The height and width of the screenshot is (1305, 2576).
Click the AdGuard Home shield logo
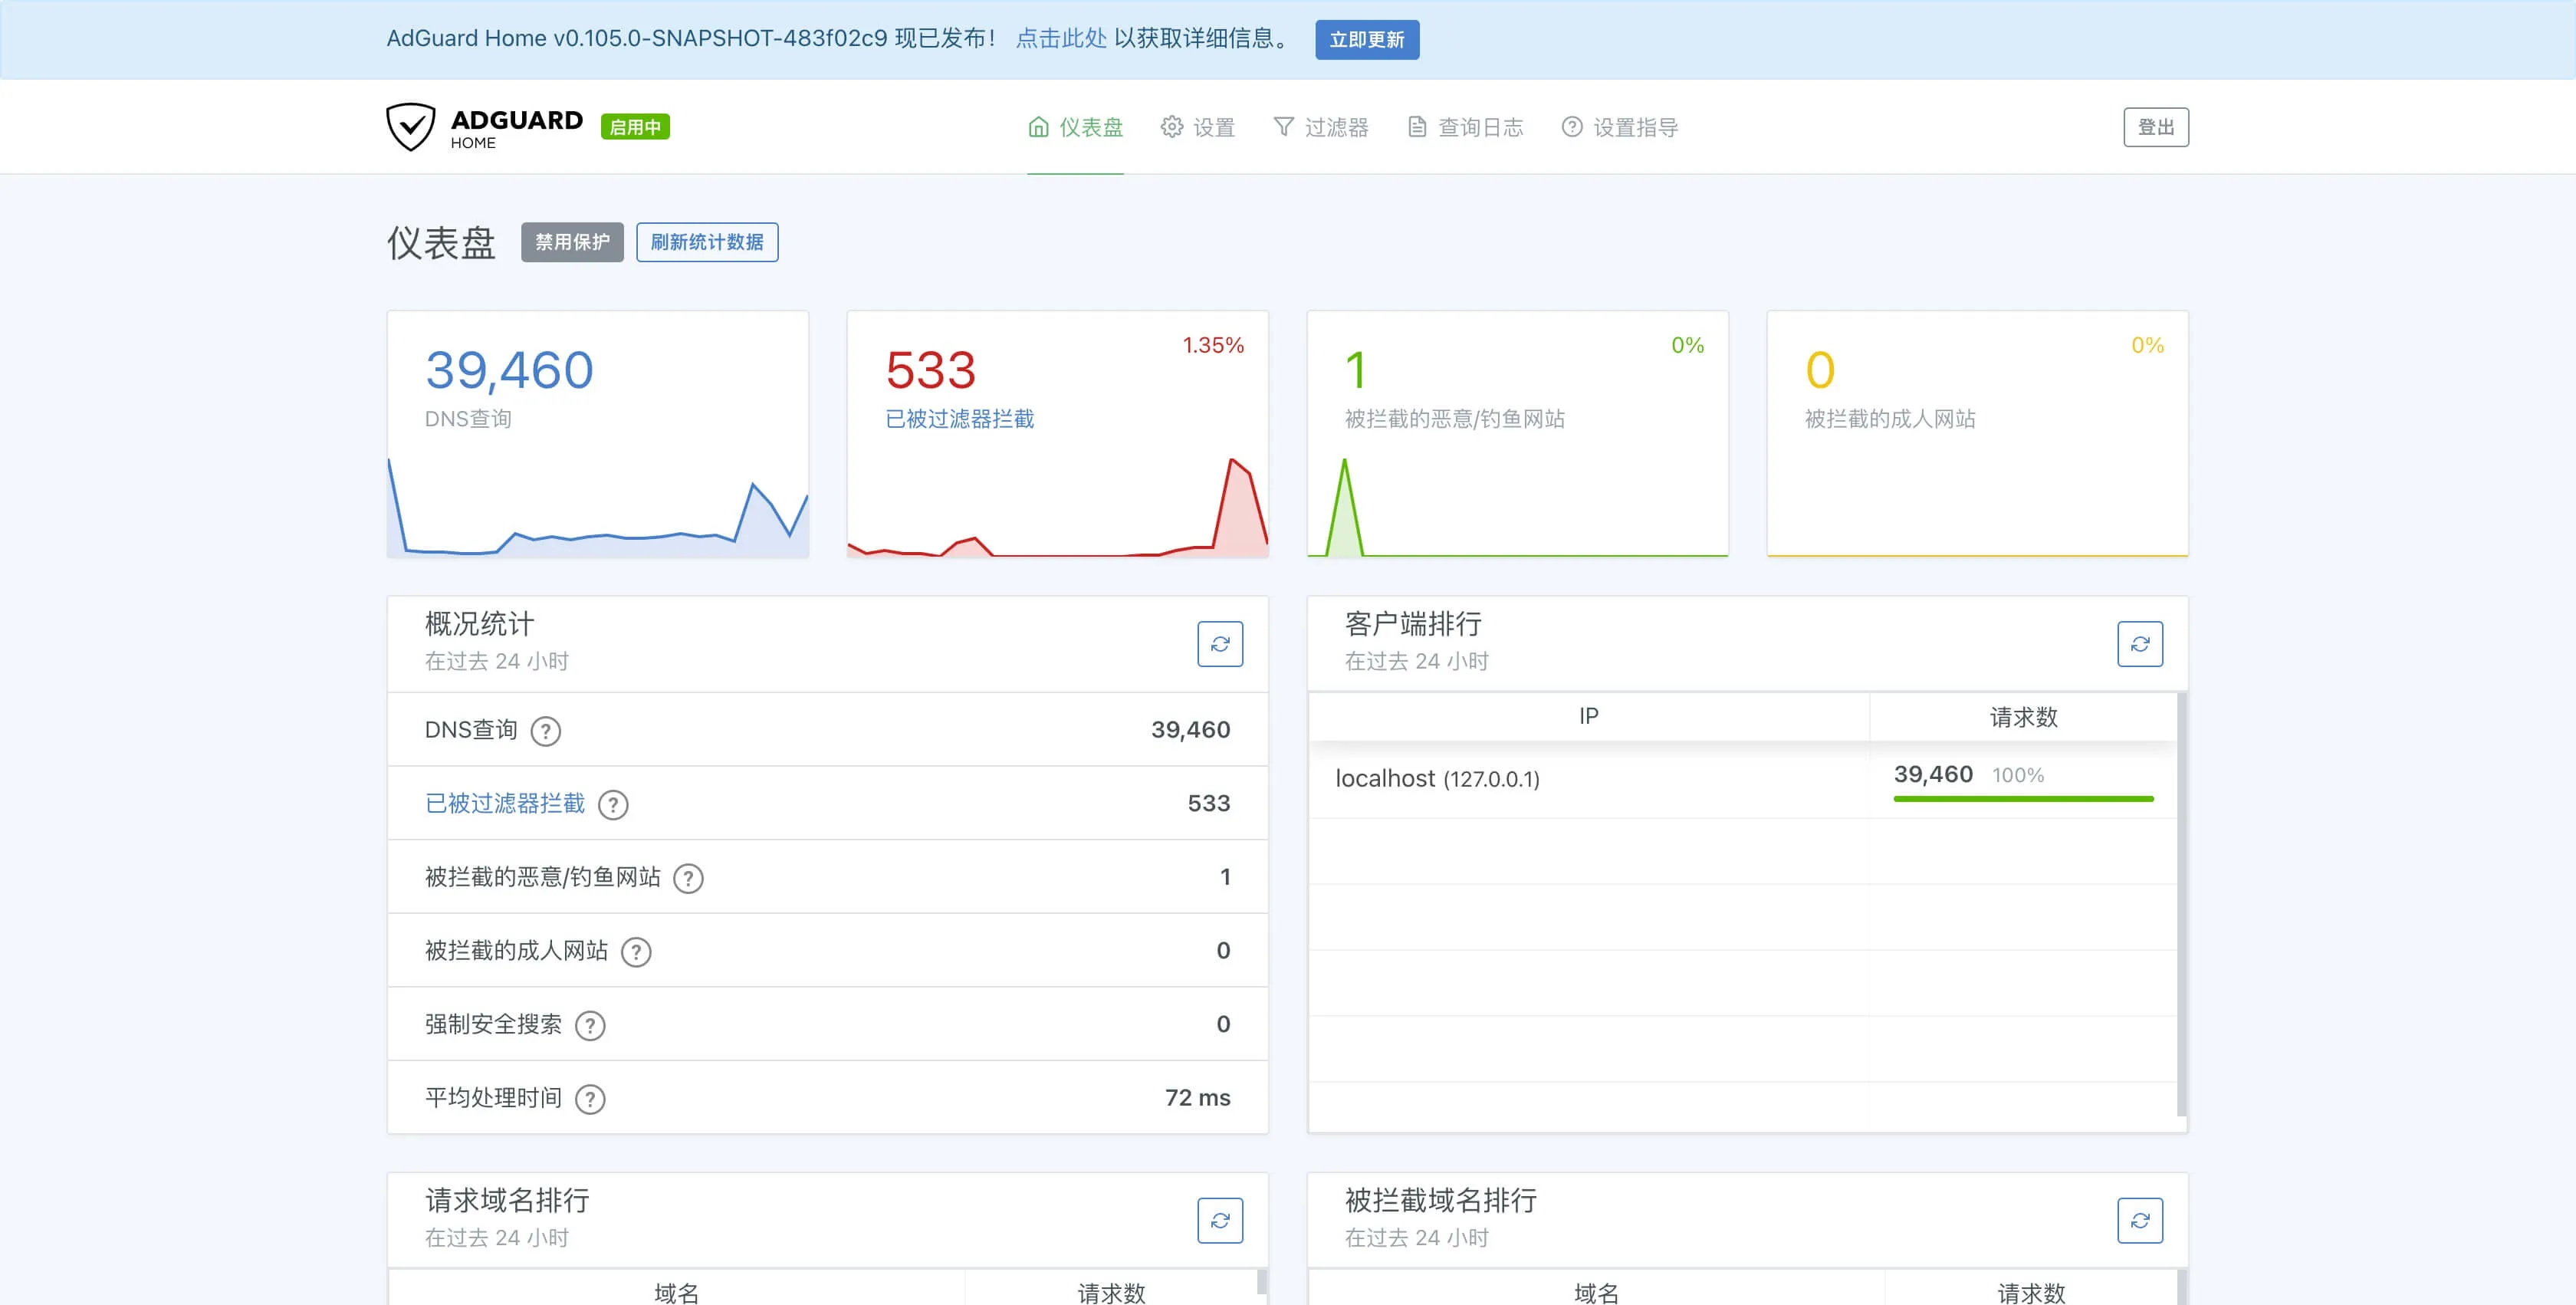[411, 127]
